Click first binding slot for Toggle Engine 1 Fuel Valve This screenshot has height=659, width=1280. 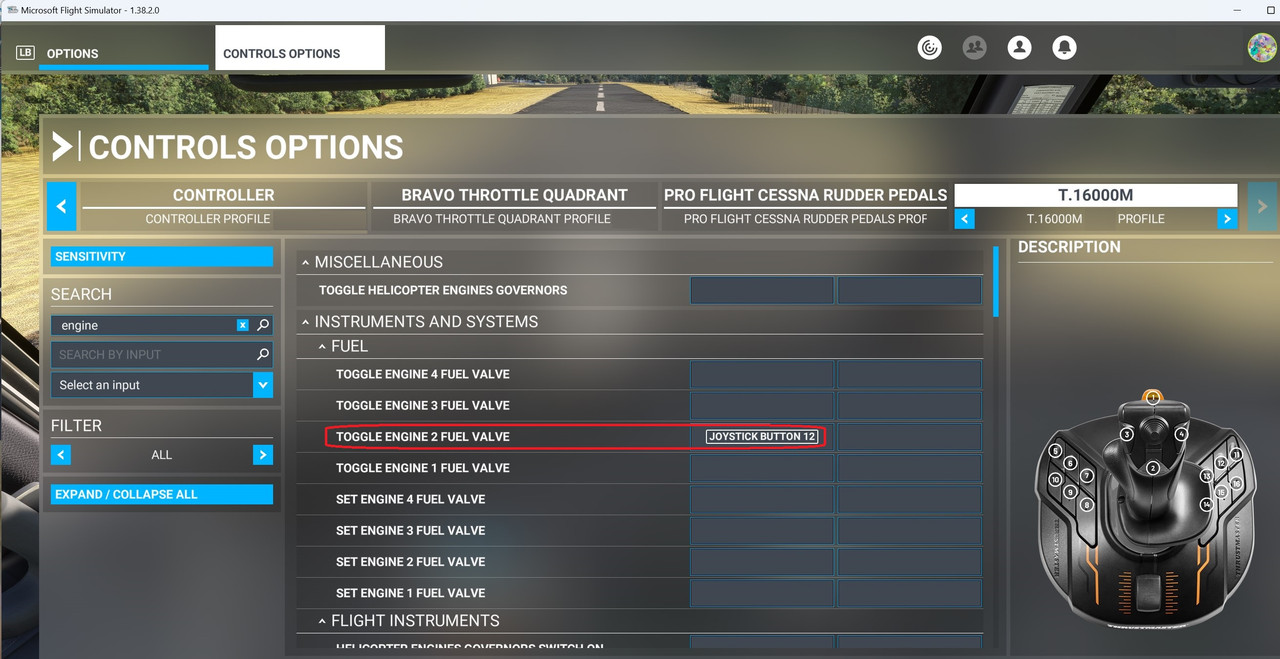(762, 467)
